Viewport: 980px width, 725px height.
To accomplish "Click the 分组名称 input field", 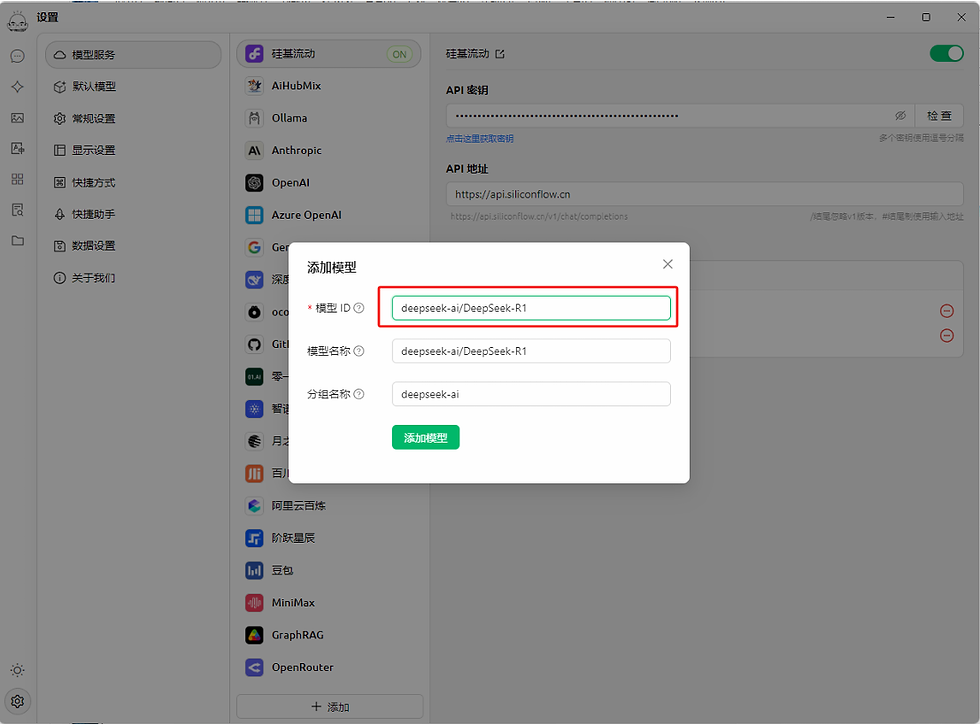I will (x=531, y=394).
